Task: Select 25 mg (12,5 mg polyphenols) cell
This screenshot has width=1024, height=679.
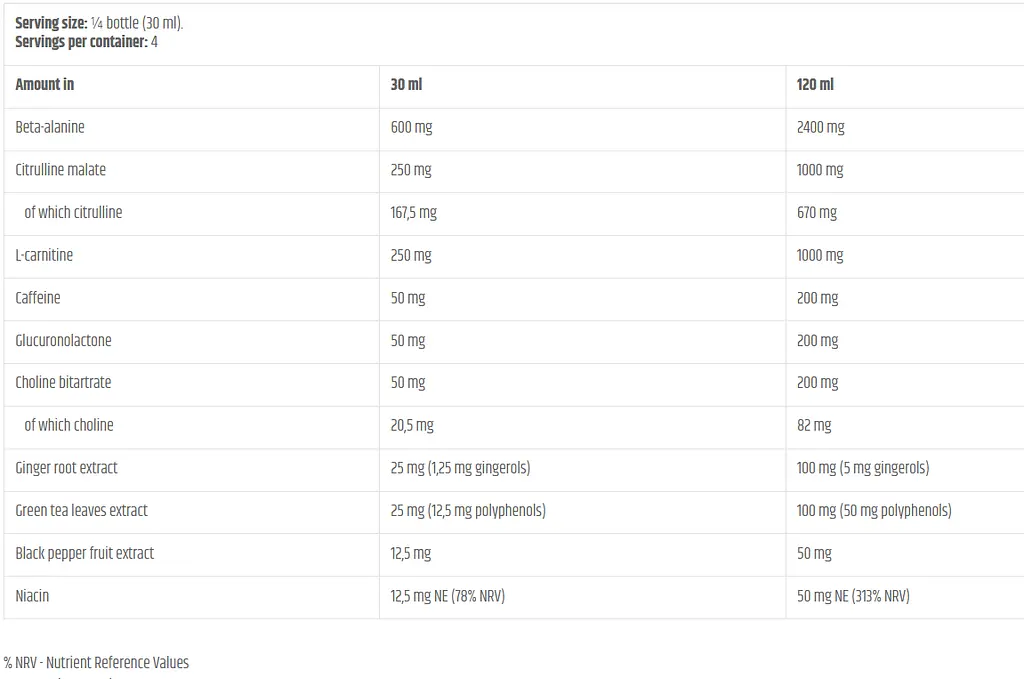Action: point(468,511)
